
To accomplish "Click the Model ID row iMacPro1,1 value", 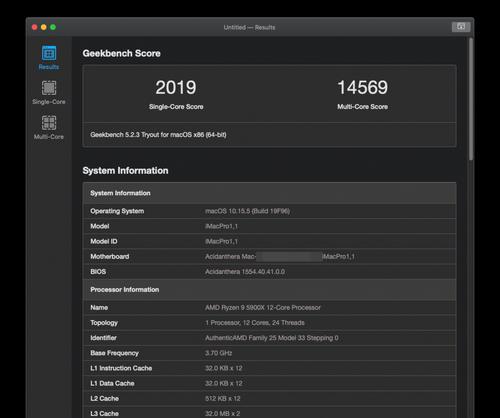I will [221, 241].
